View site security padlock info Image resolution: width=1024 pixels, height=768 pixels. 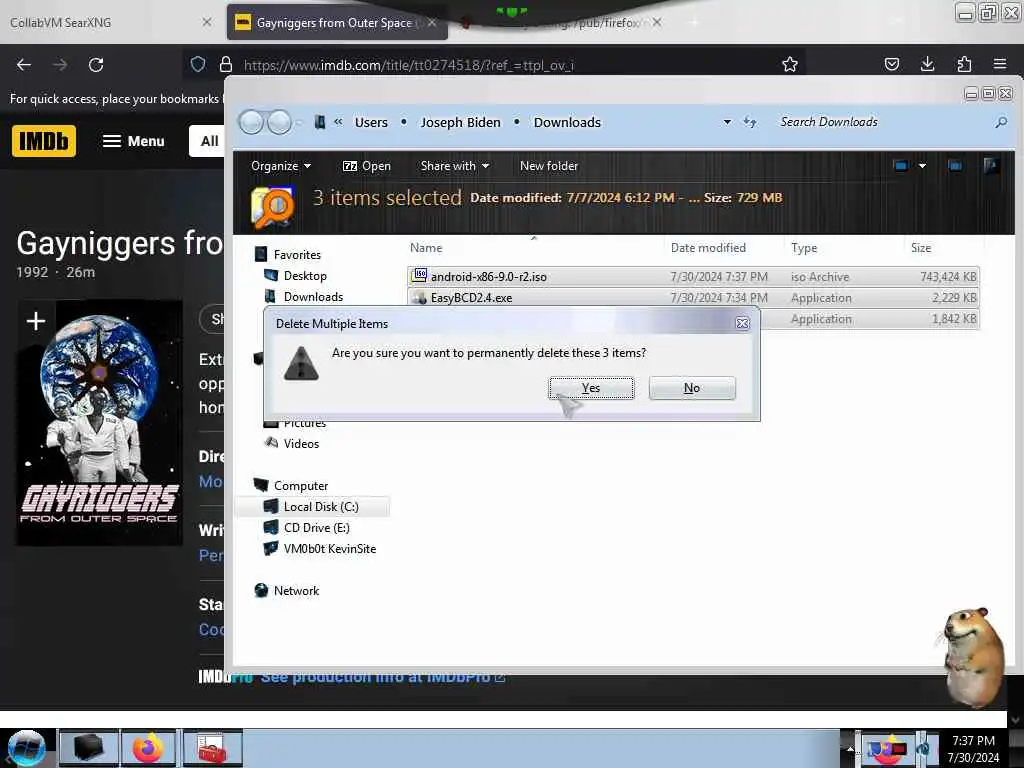point(226,65)
